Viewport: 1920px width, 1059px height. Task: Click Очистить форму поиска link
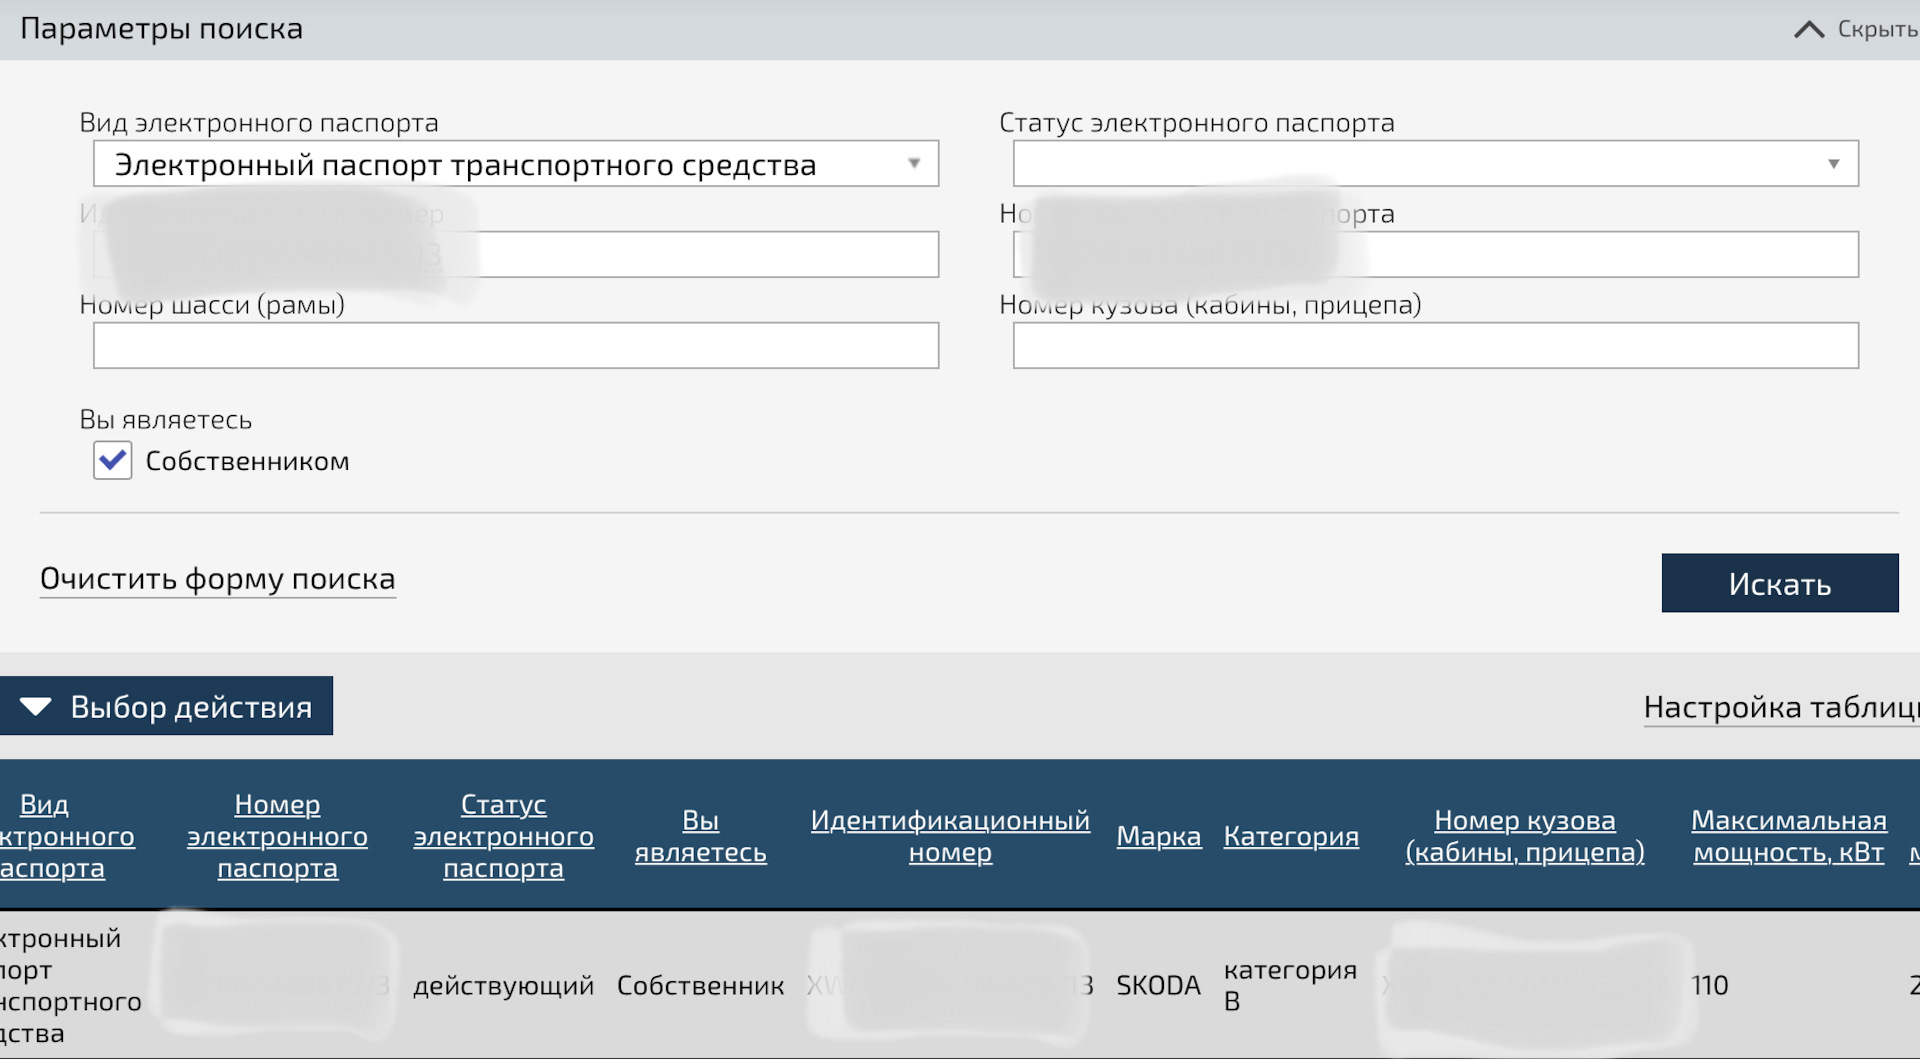[x=218, y=579]
